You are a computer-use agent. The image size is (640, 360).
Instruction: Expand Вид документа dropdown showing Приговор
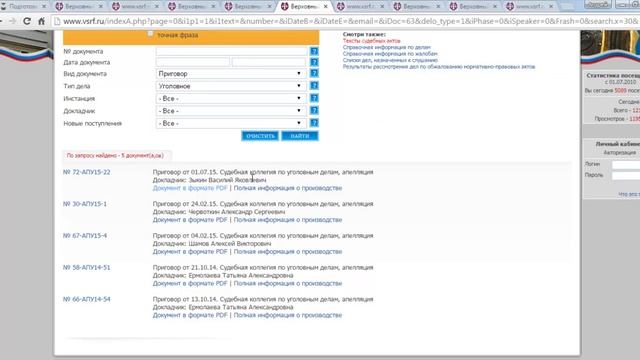pyautogui.click(x=231, y=73)
